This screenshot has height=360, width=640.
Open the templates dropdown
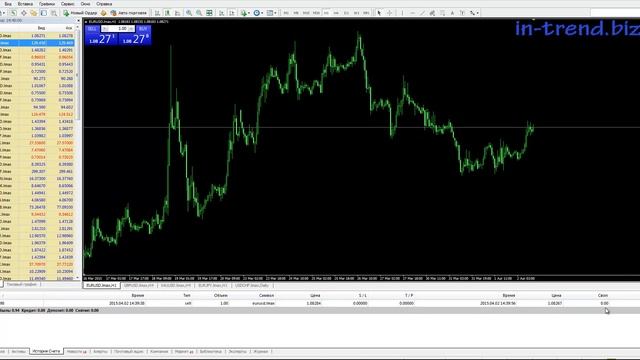[x=271, y=13]
